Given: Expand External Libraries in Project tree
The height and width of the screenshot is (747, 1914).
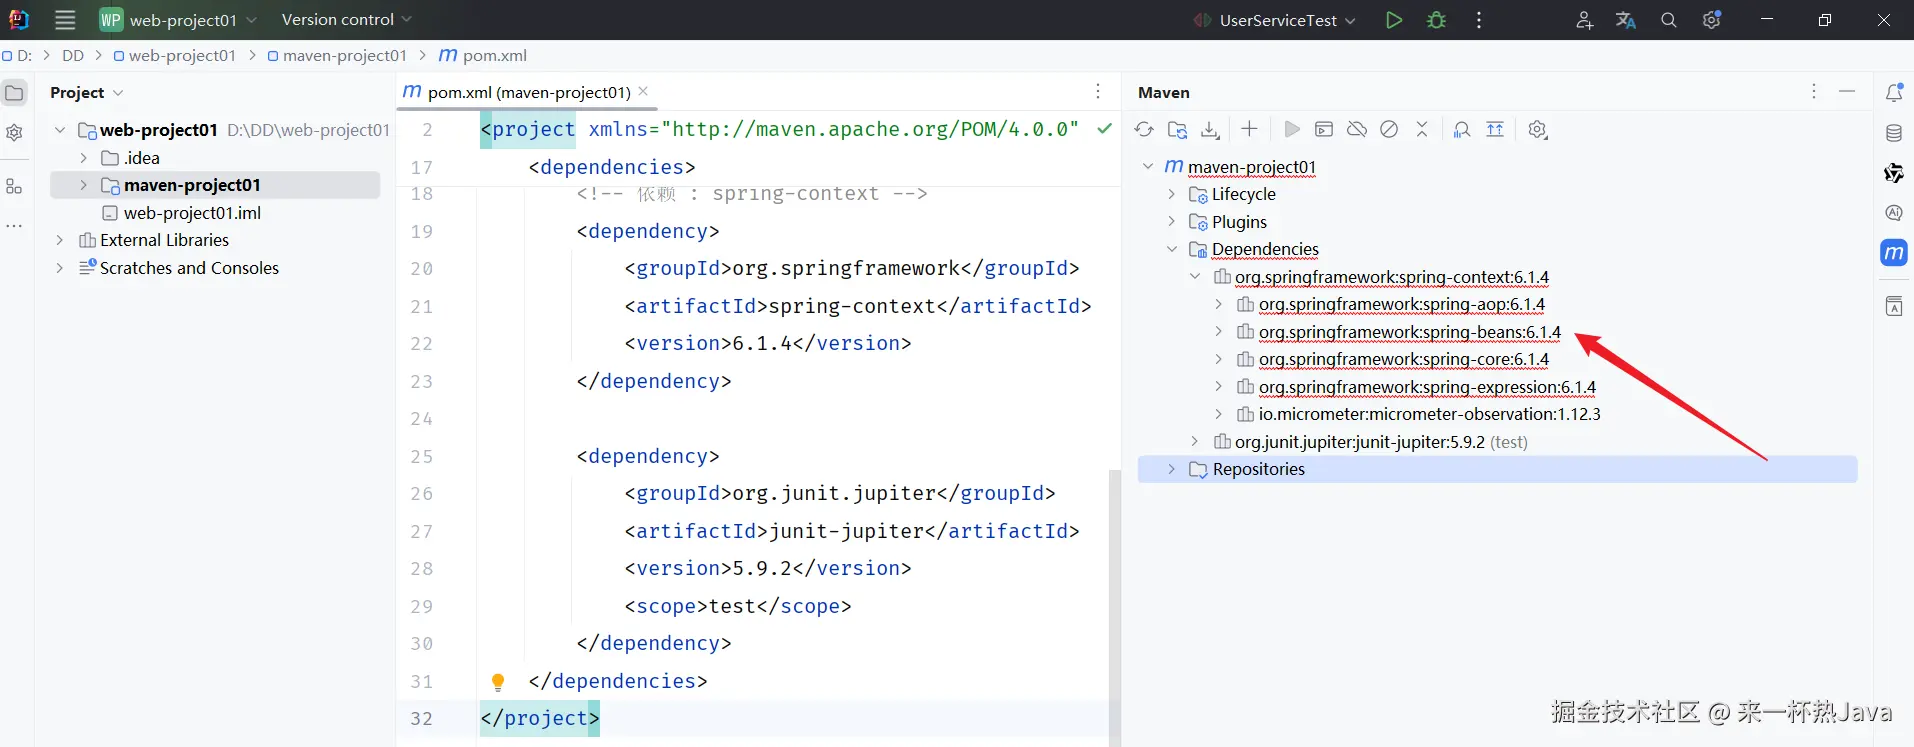Looking at the screenshot, I should point(60,240).
